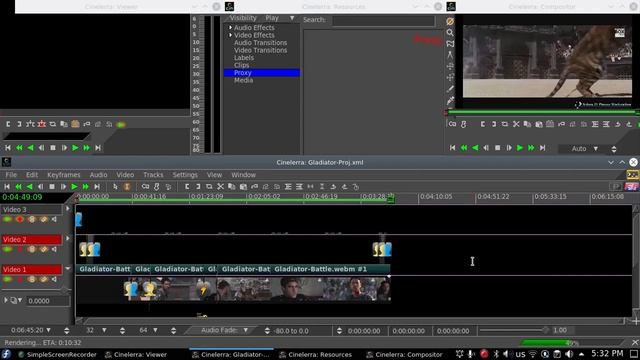Click the in-point bracket in main toolbar
Image resolution: width=640 pixels, height=360 pixels.
click(187, 187)
